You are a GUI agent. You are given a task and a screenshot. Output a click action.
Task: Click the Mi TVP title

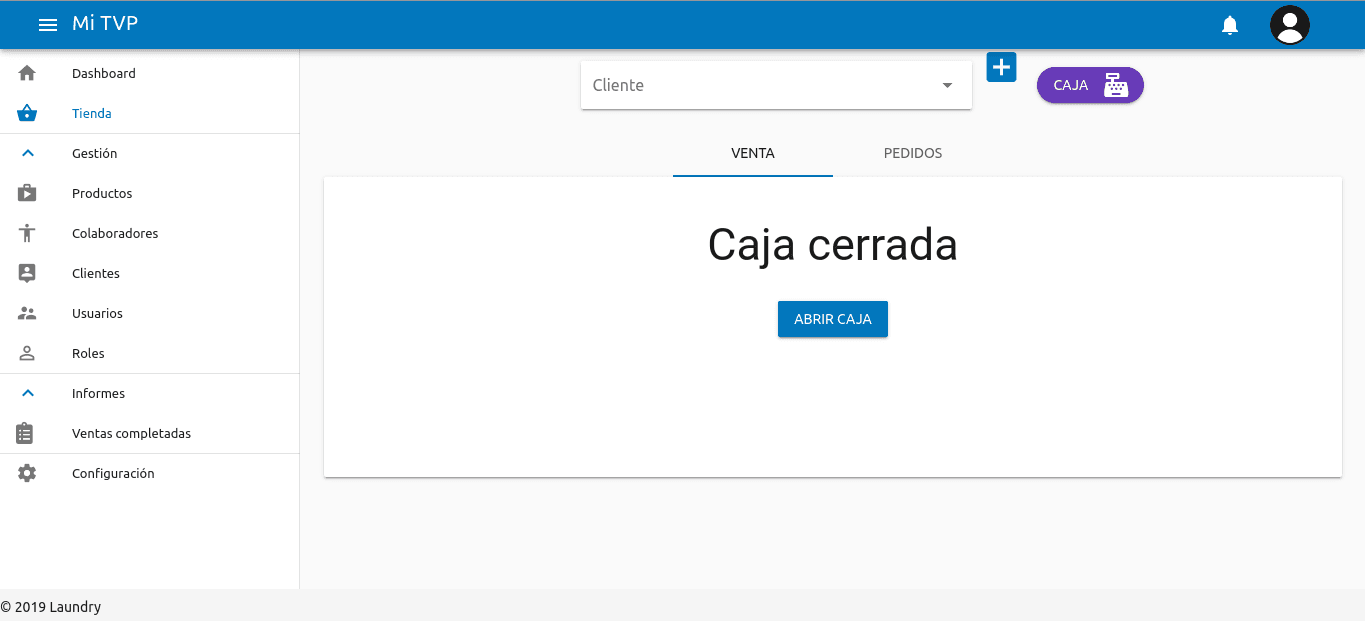tap(105, 24)
